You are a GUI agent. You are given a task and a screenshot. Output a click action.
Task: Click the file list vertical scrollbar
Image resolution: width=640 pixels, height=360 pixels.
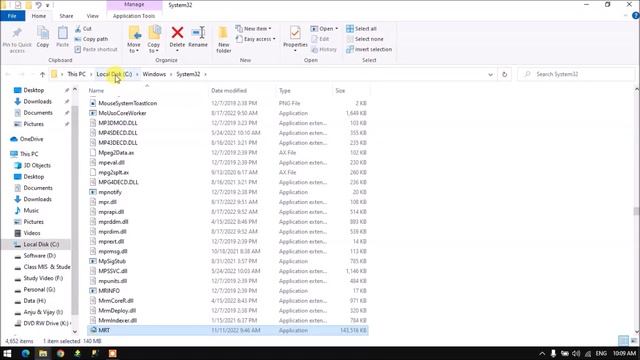click(x=636, y=211)
